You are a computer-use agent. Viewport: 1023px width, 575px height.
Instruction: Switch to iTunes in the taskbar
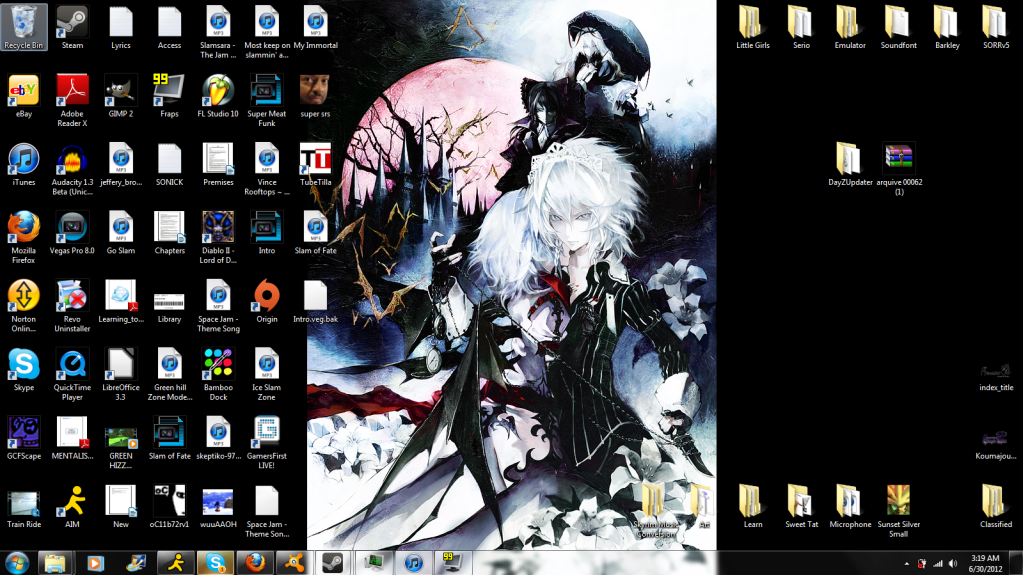point(413,563)
